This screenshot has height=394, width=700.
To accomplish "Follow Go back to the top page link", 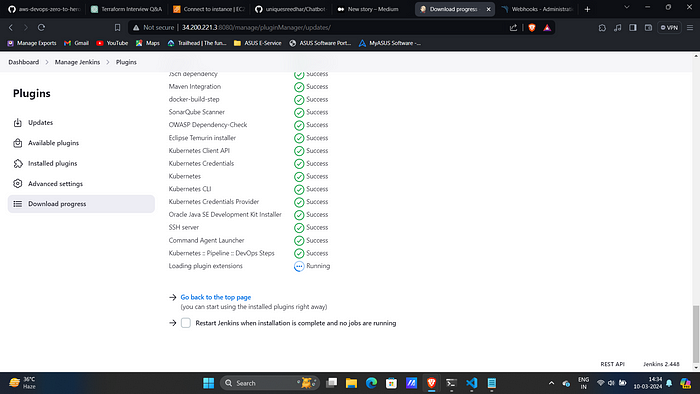I will pos(216,297).
